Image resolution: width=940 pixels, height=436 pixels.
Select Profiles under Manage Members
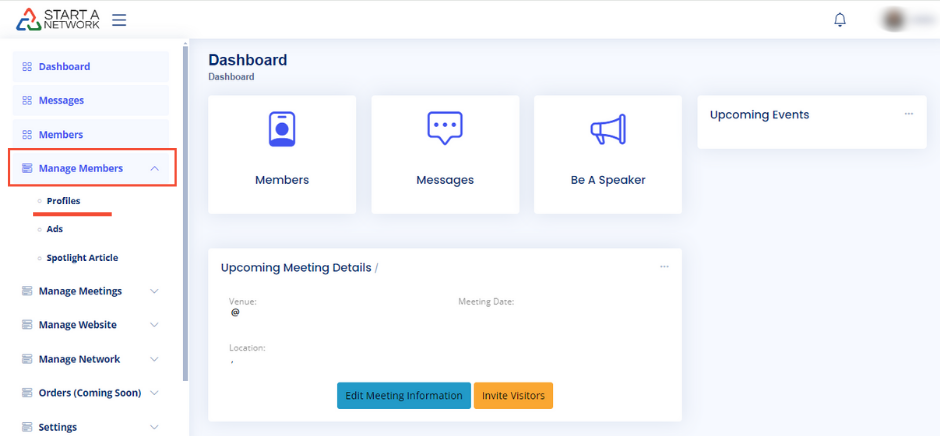63,201
